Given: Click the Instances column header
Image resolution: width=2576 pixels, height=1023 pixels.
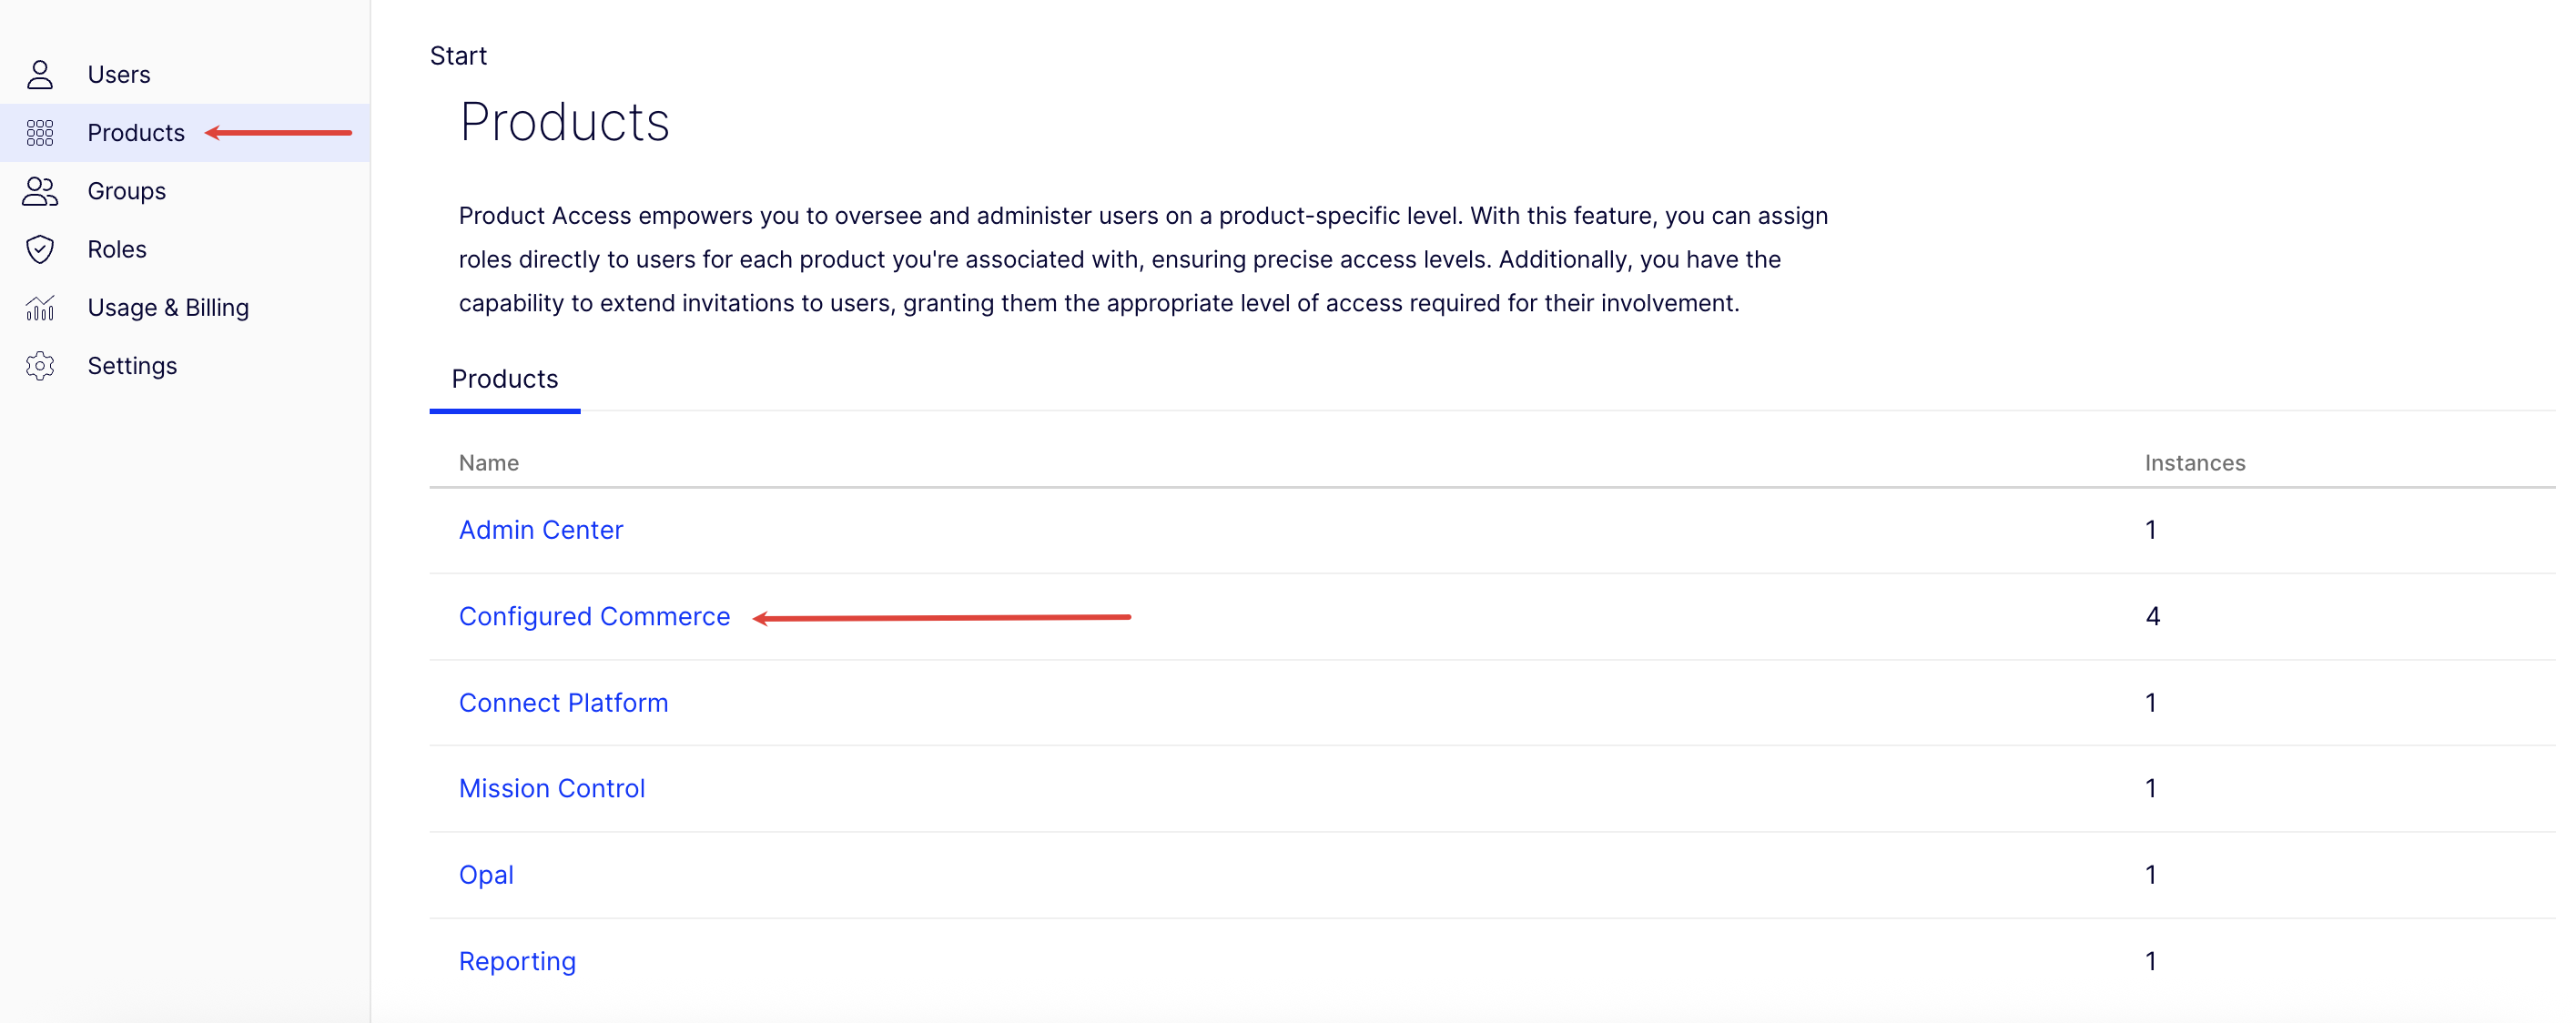Looking at the screenshot, I should point(2195,462).
